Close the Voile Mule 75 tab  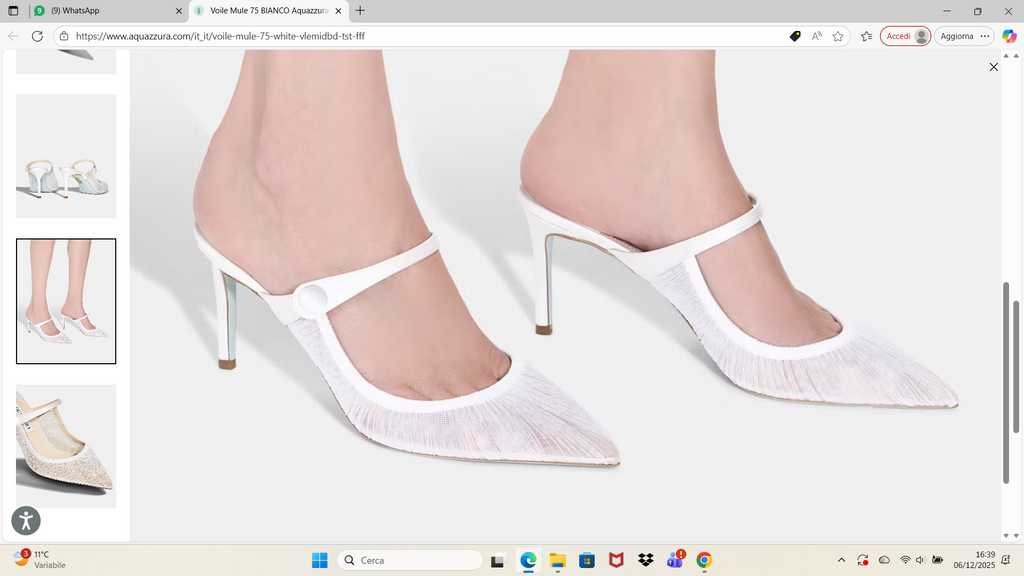[340, 10]
